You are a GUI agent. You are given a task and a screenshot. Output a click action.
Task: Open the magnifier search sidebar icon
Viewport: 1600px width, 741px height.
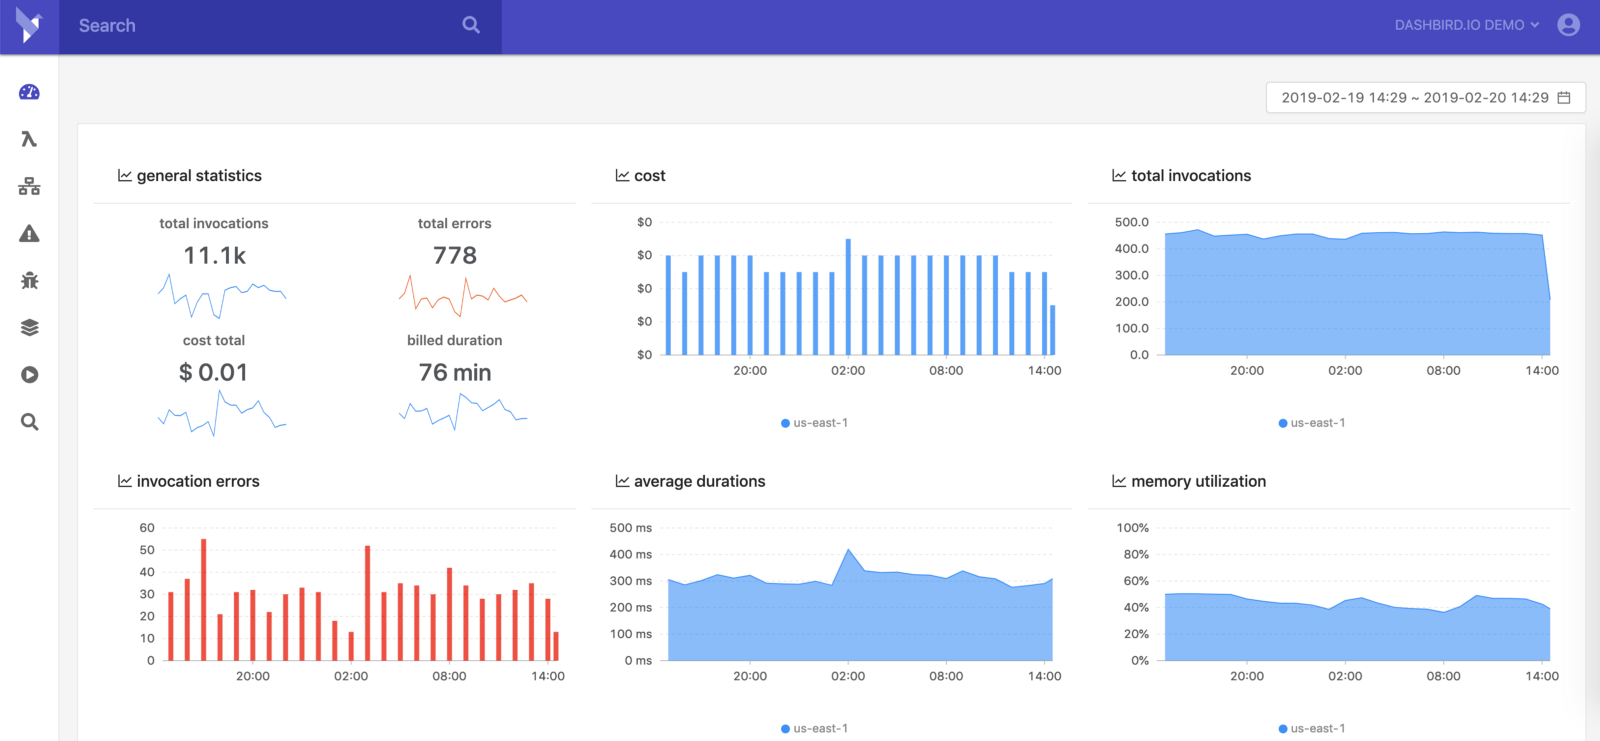(x=29, y=422)
